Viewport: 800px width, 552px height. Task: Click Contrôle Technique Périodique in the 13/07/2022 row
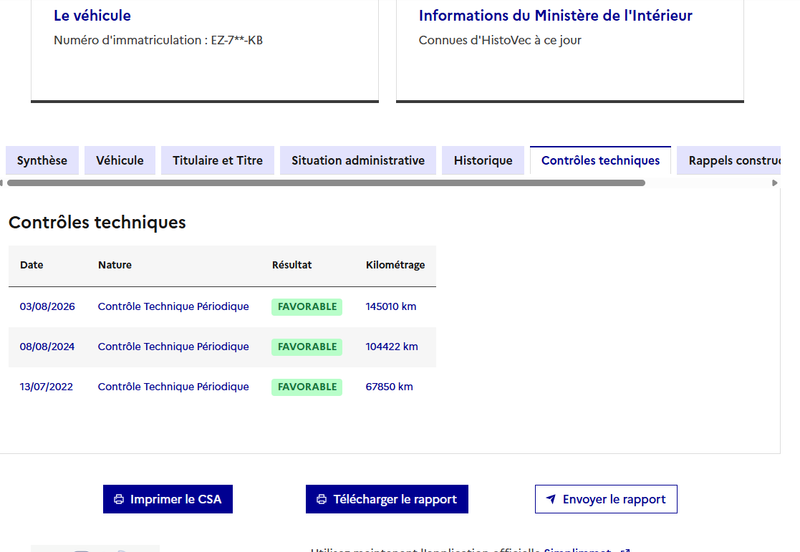click(173, 387)
